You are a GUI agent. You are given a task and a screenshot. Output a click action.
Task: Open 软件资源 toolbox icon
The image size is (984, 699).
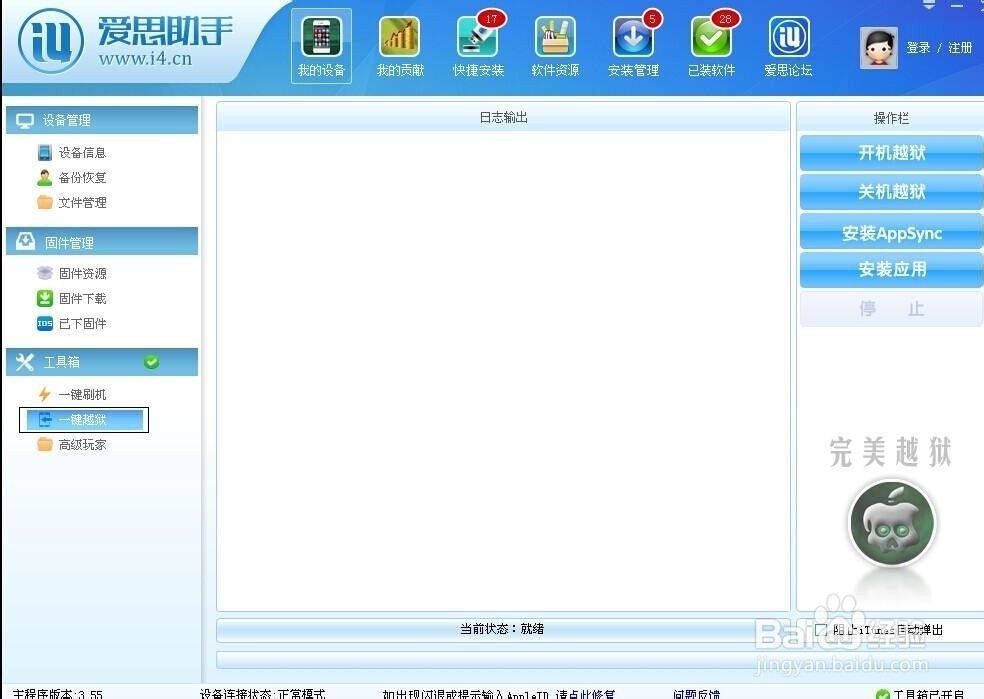click(x=555, y=37)
